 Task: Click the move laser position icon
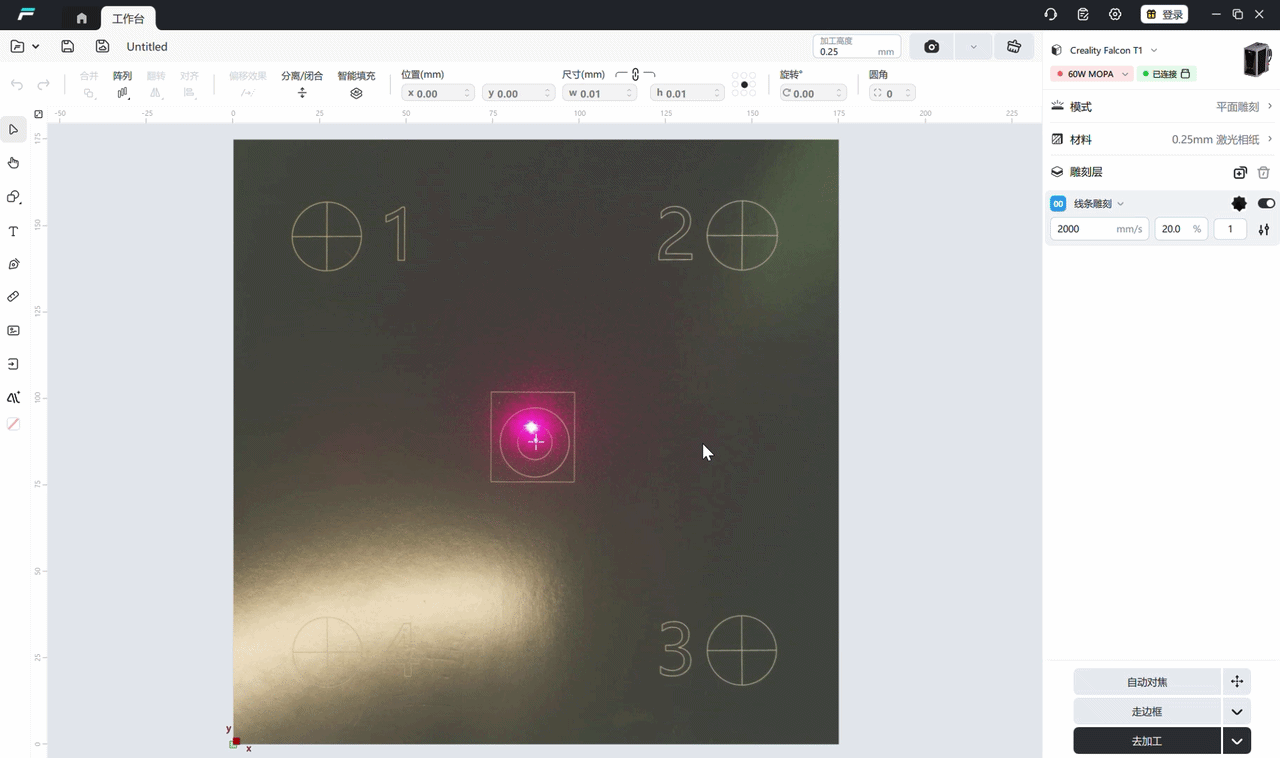tap(1237, 682)
